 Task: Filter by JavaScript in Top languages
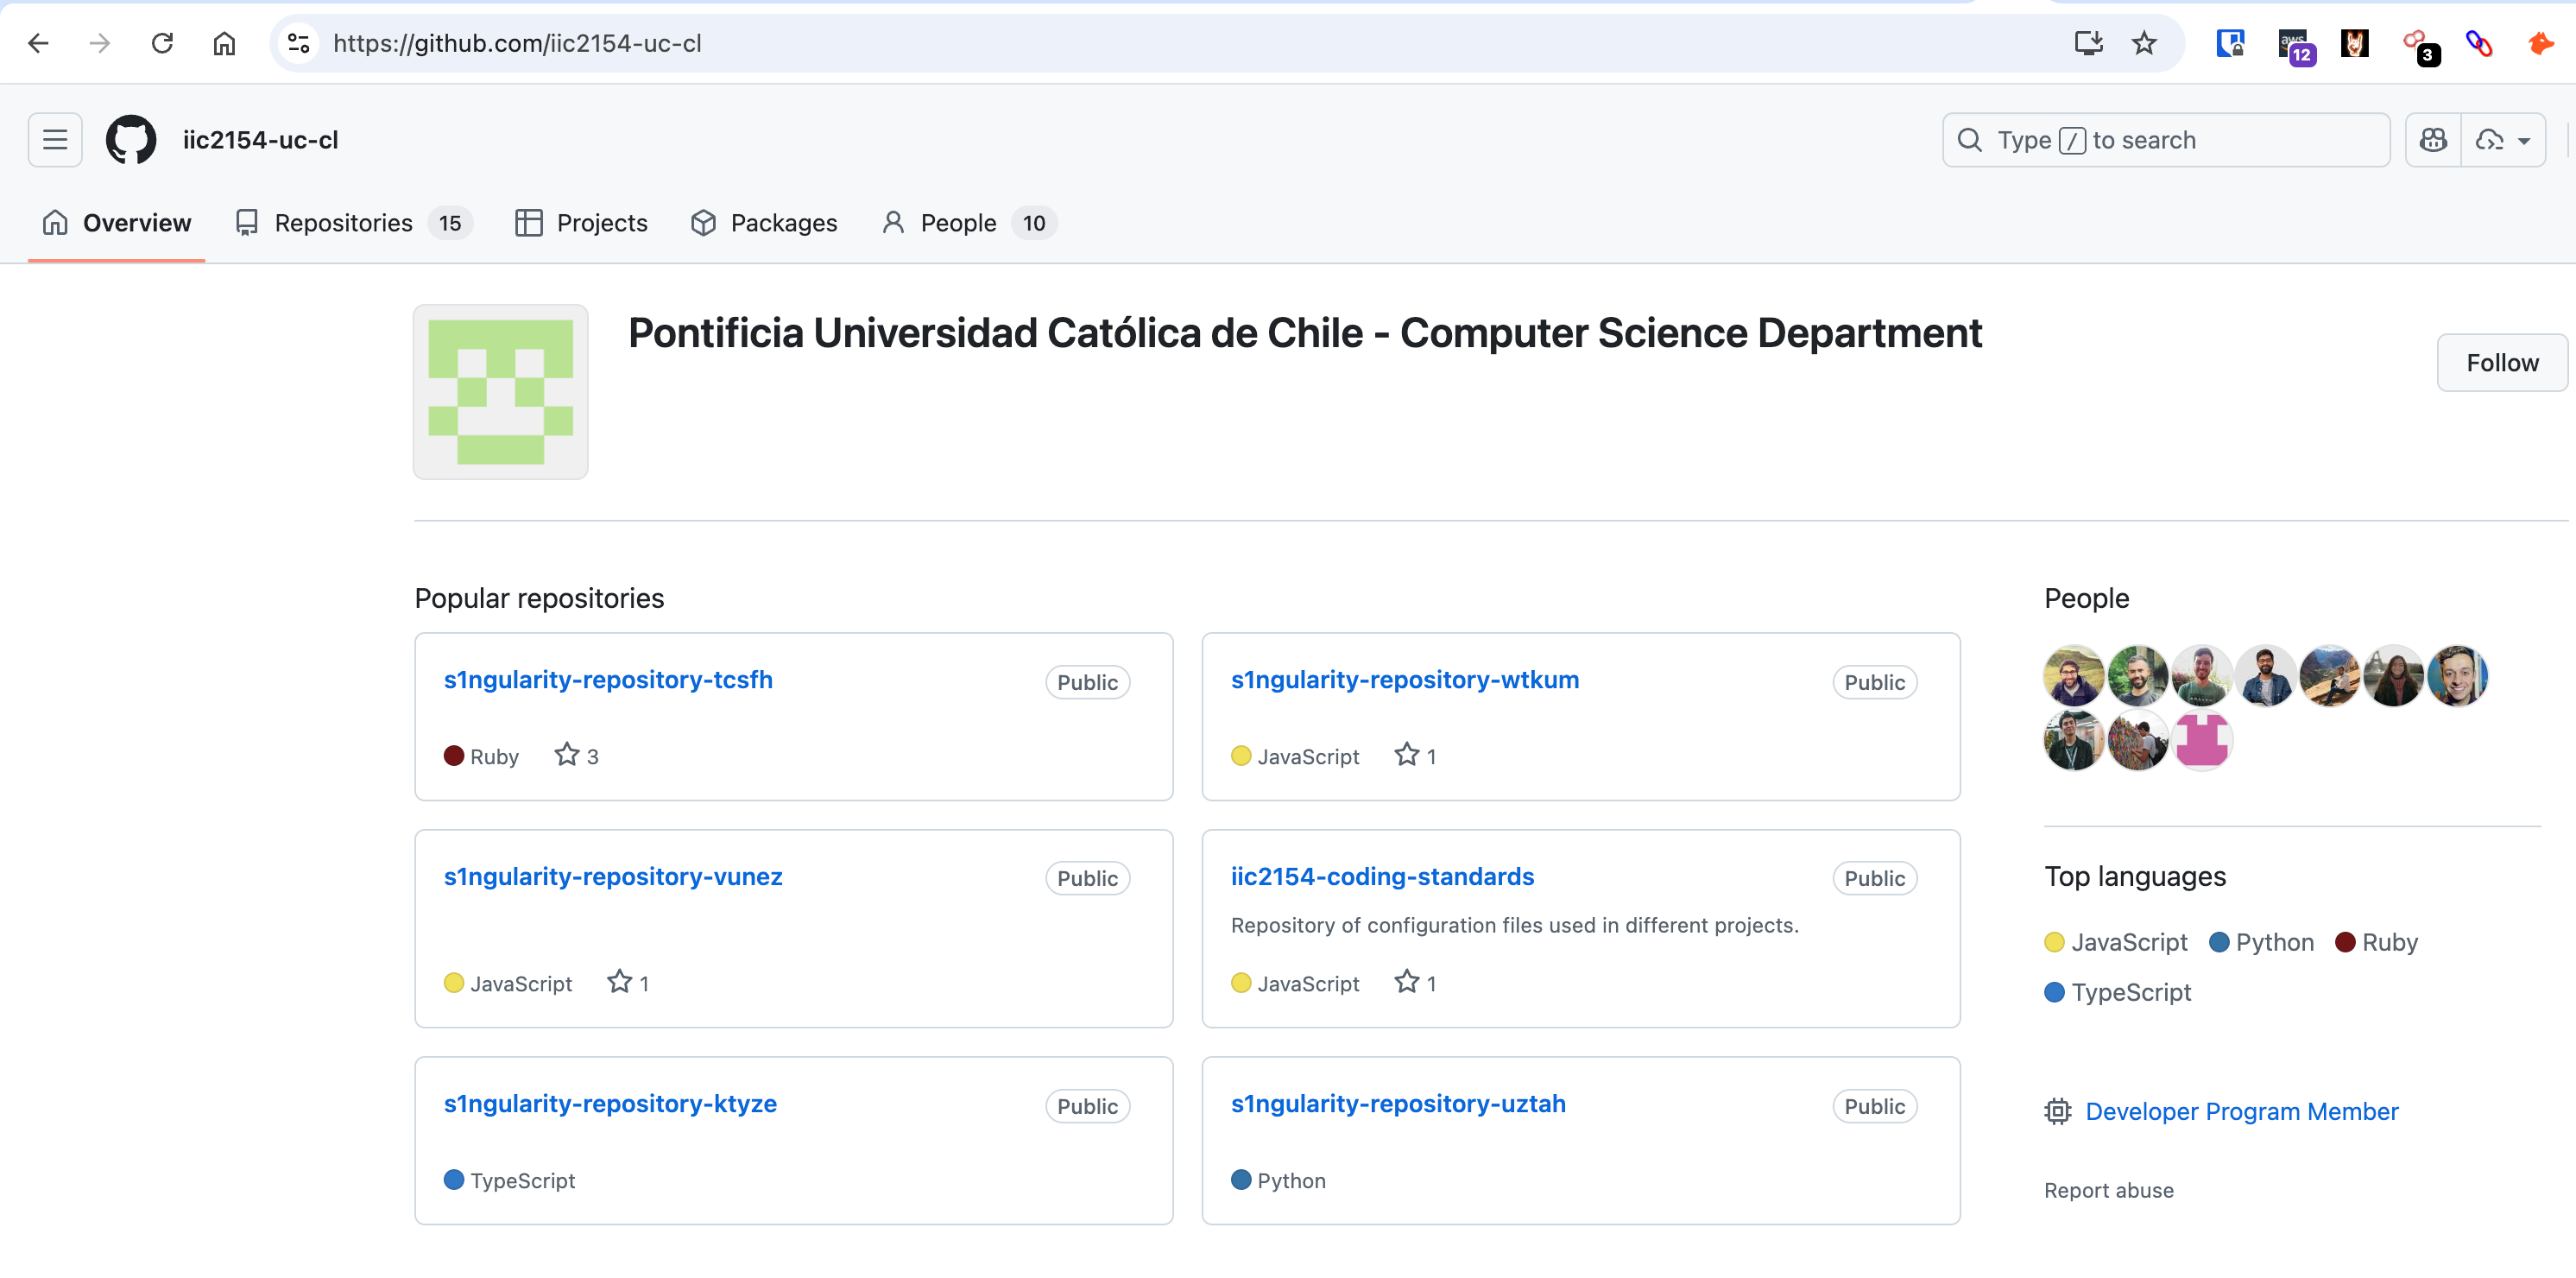pos(2116,942)
